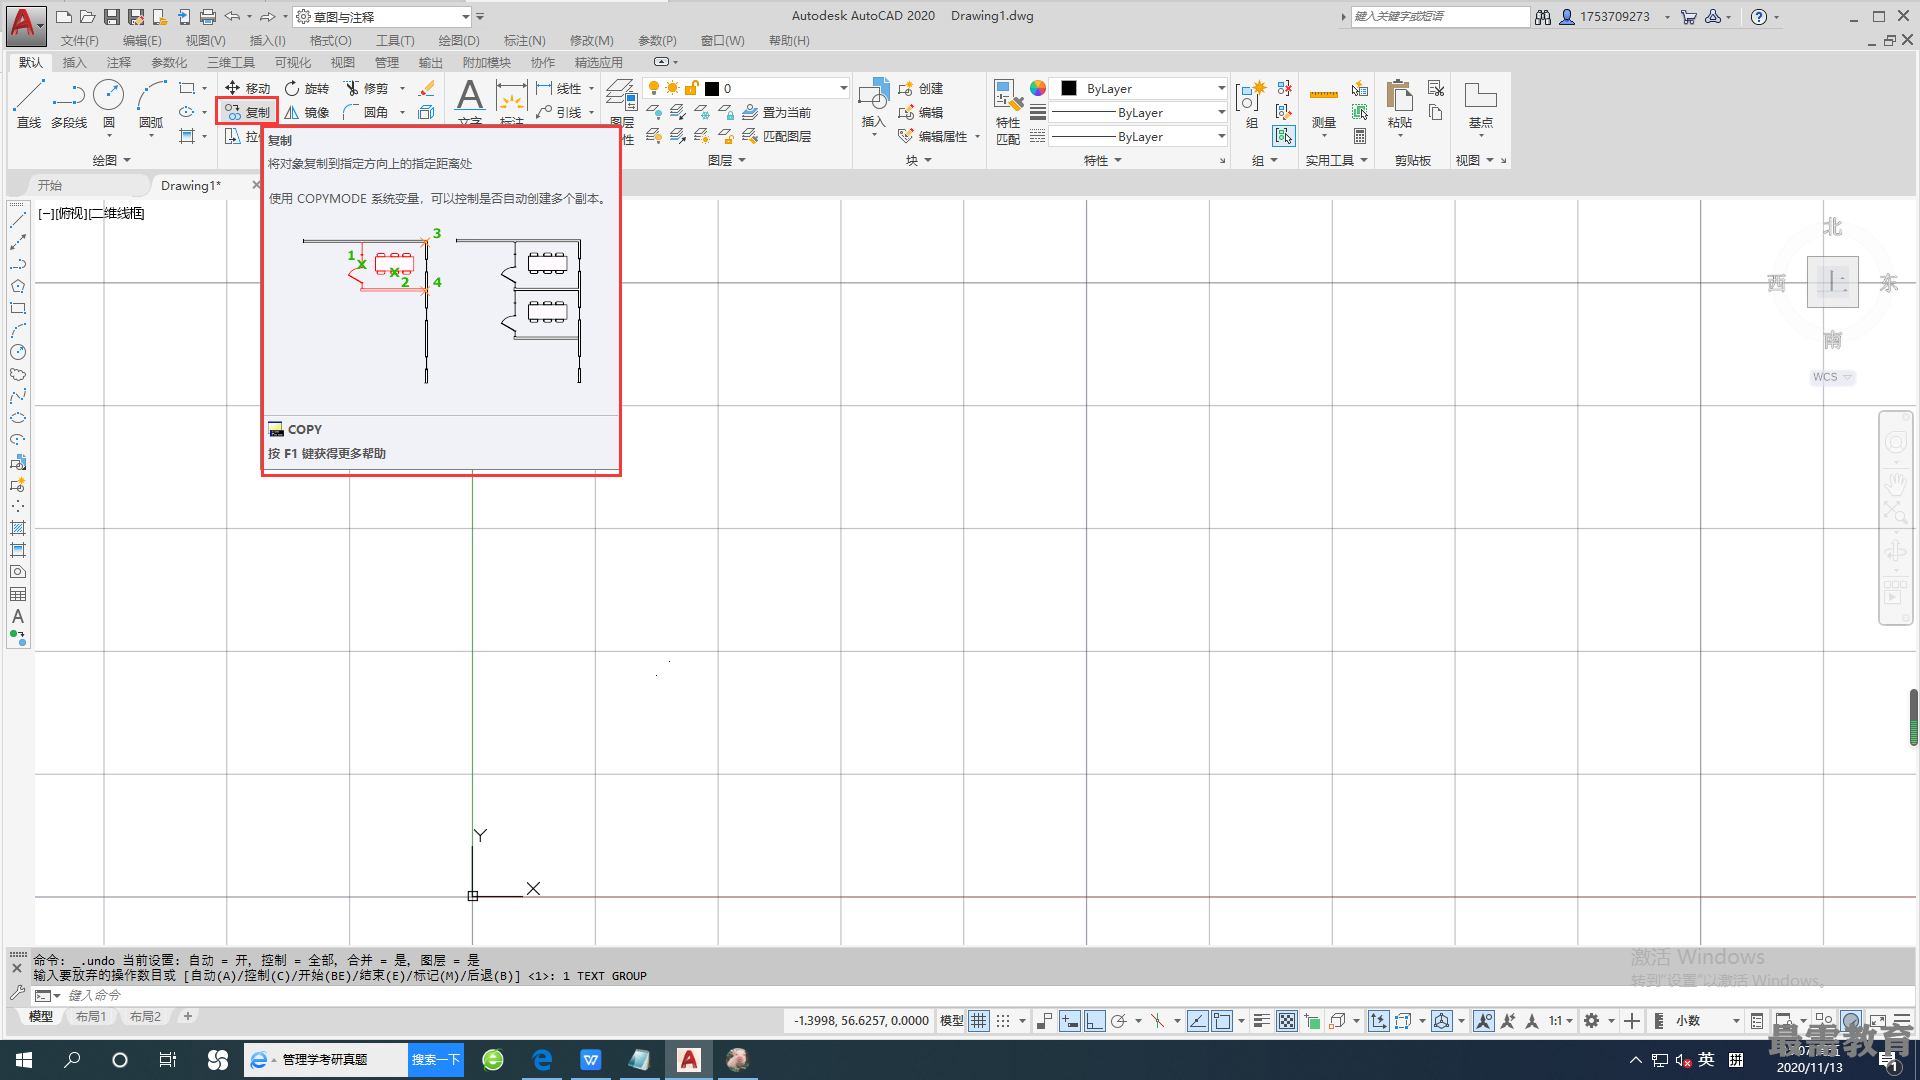Open the 文件(F) menu

[80, 41]
